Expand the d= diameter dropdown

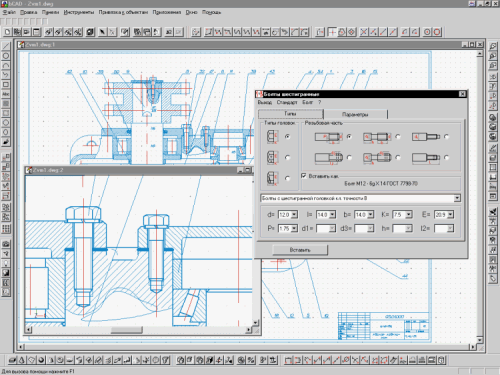tap(294, 215)
